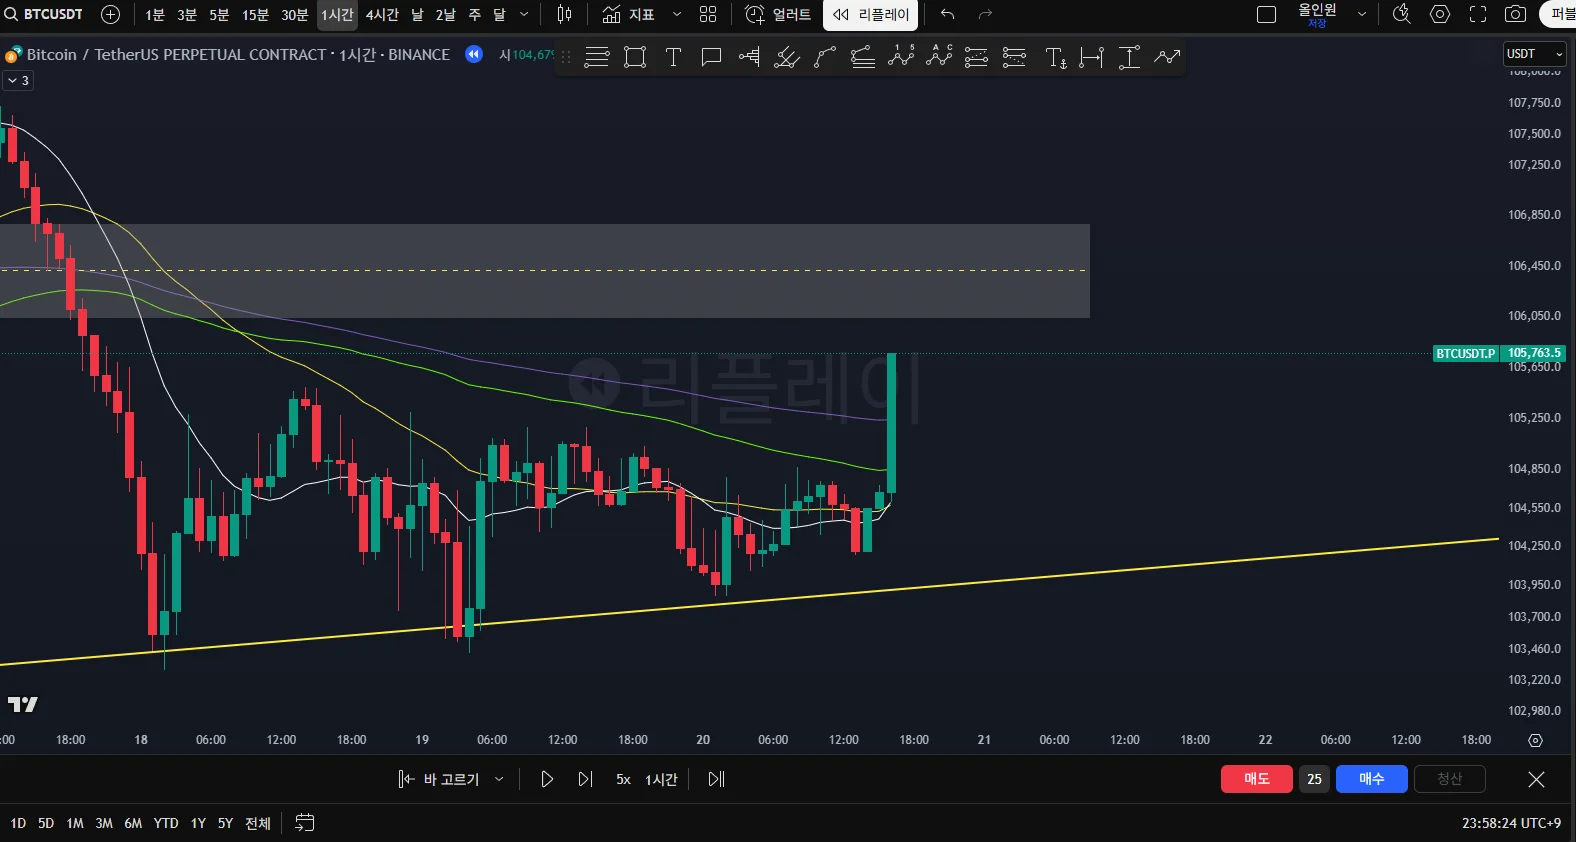The width and height of the screenshot is (1576, 842).
Task: Select the 5분 timeframe
Action: [x=219, y=14]
